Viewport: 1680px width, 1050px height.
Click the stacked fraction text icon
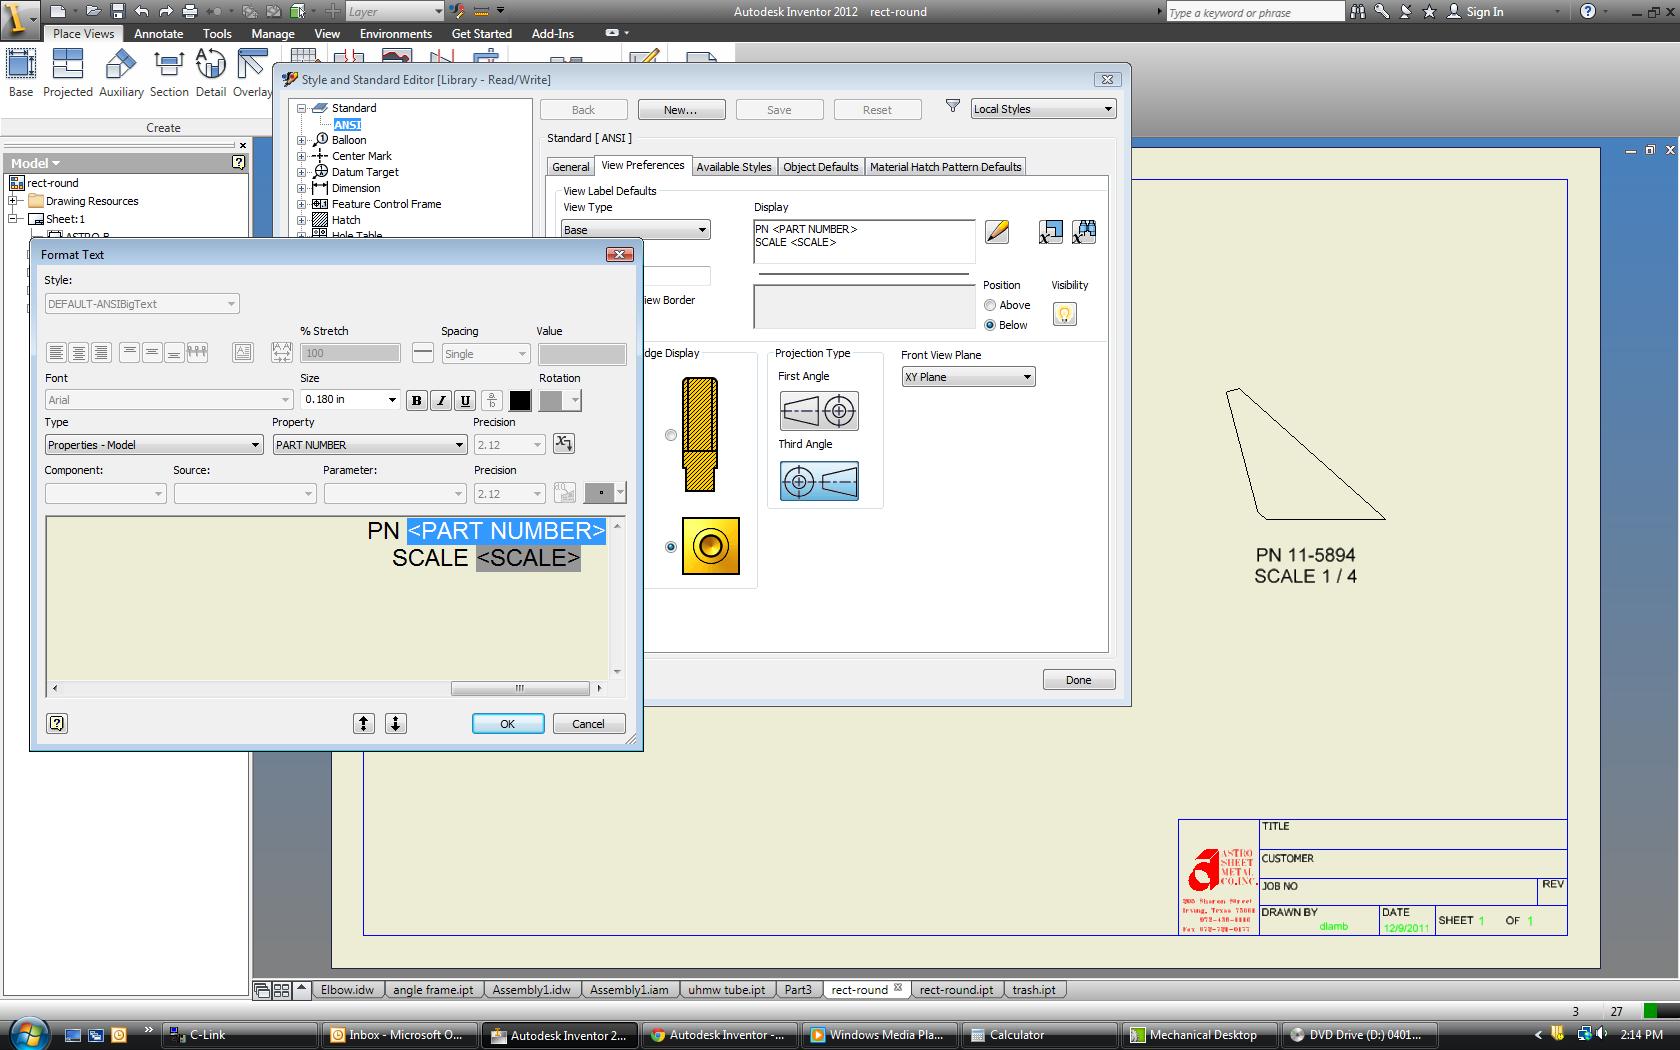[491, 400]
